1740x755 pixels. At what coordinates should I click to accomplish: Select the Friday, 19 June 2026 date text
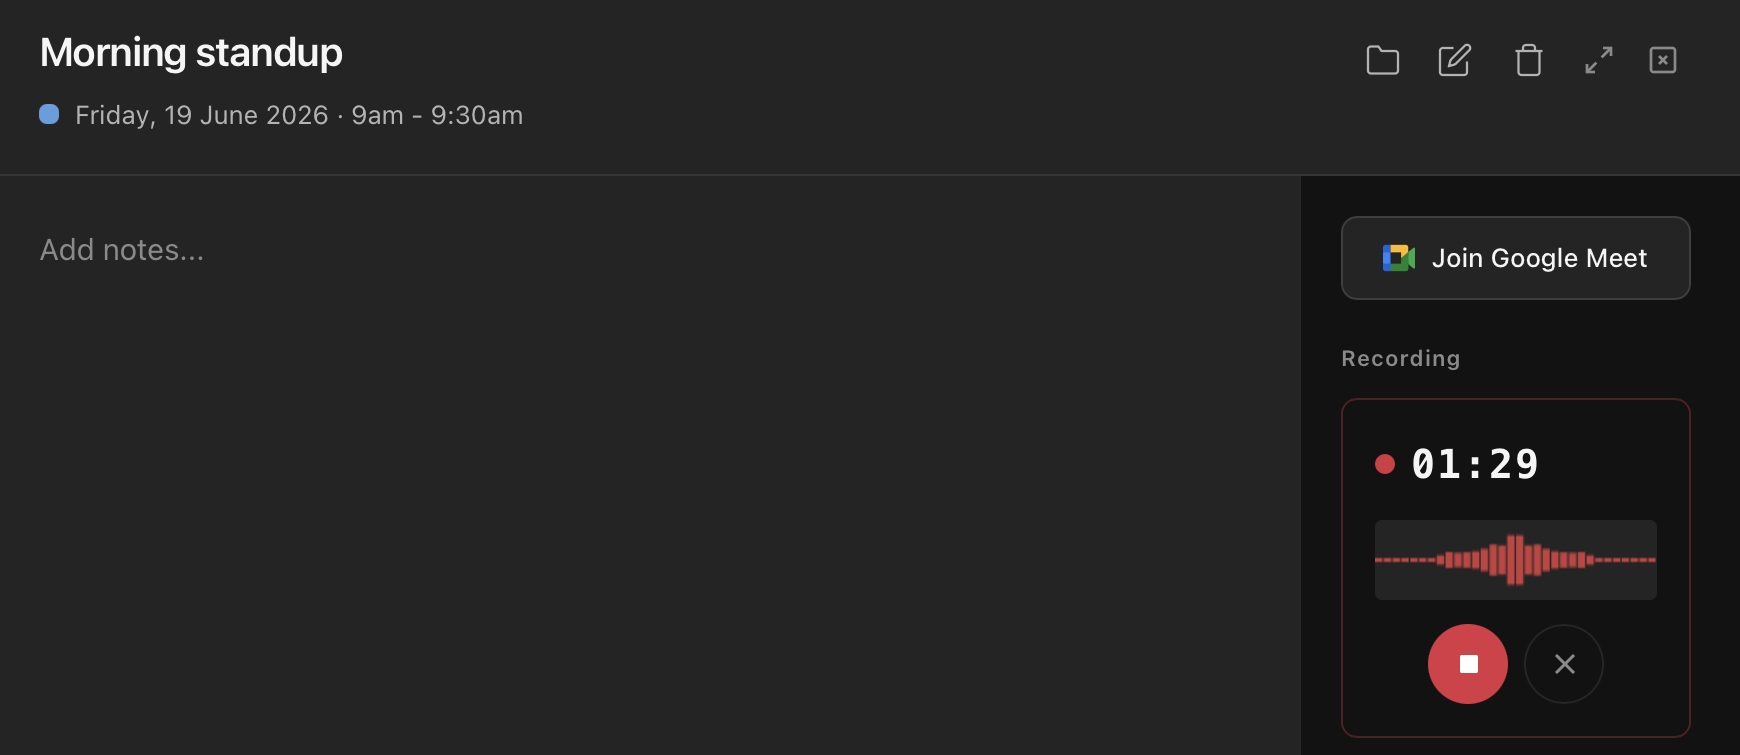tap(202, 115)
